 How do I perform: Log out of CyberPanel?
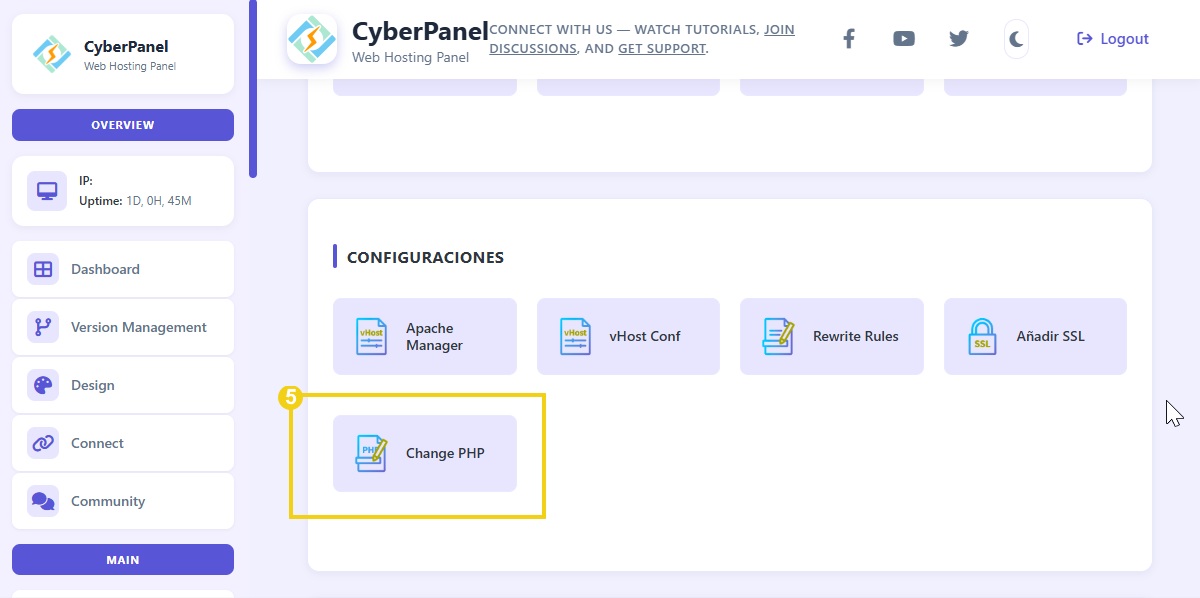click(x=1112, y=38)
